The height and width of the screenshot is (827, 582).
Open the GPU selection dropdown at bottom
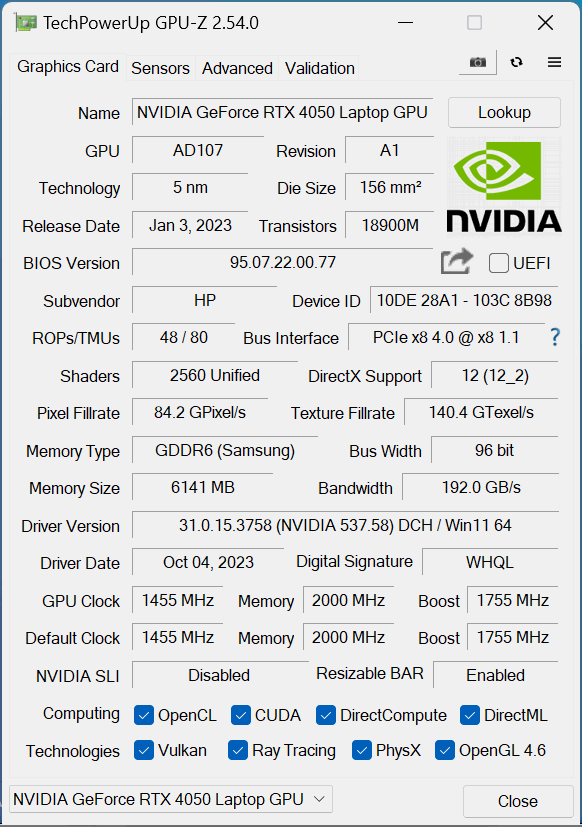(x=171, y=799)
